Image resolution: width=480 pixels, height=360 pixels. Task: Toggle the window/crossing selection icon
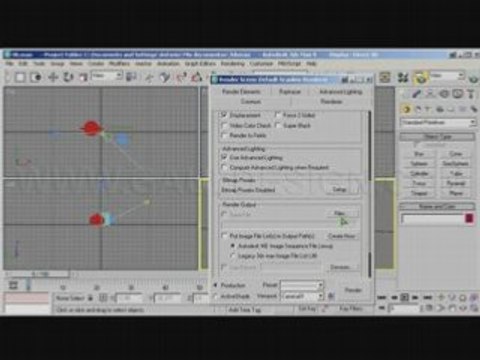[x=36, y=77]
